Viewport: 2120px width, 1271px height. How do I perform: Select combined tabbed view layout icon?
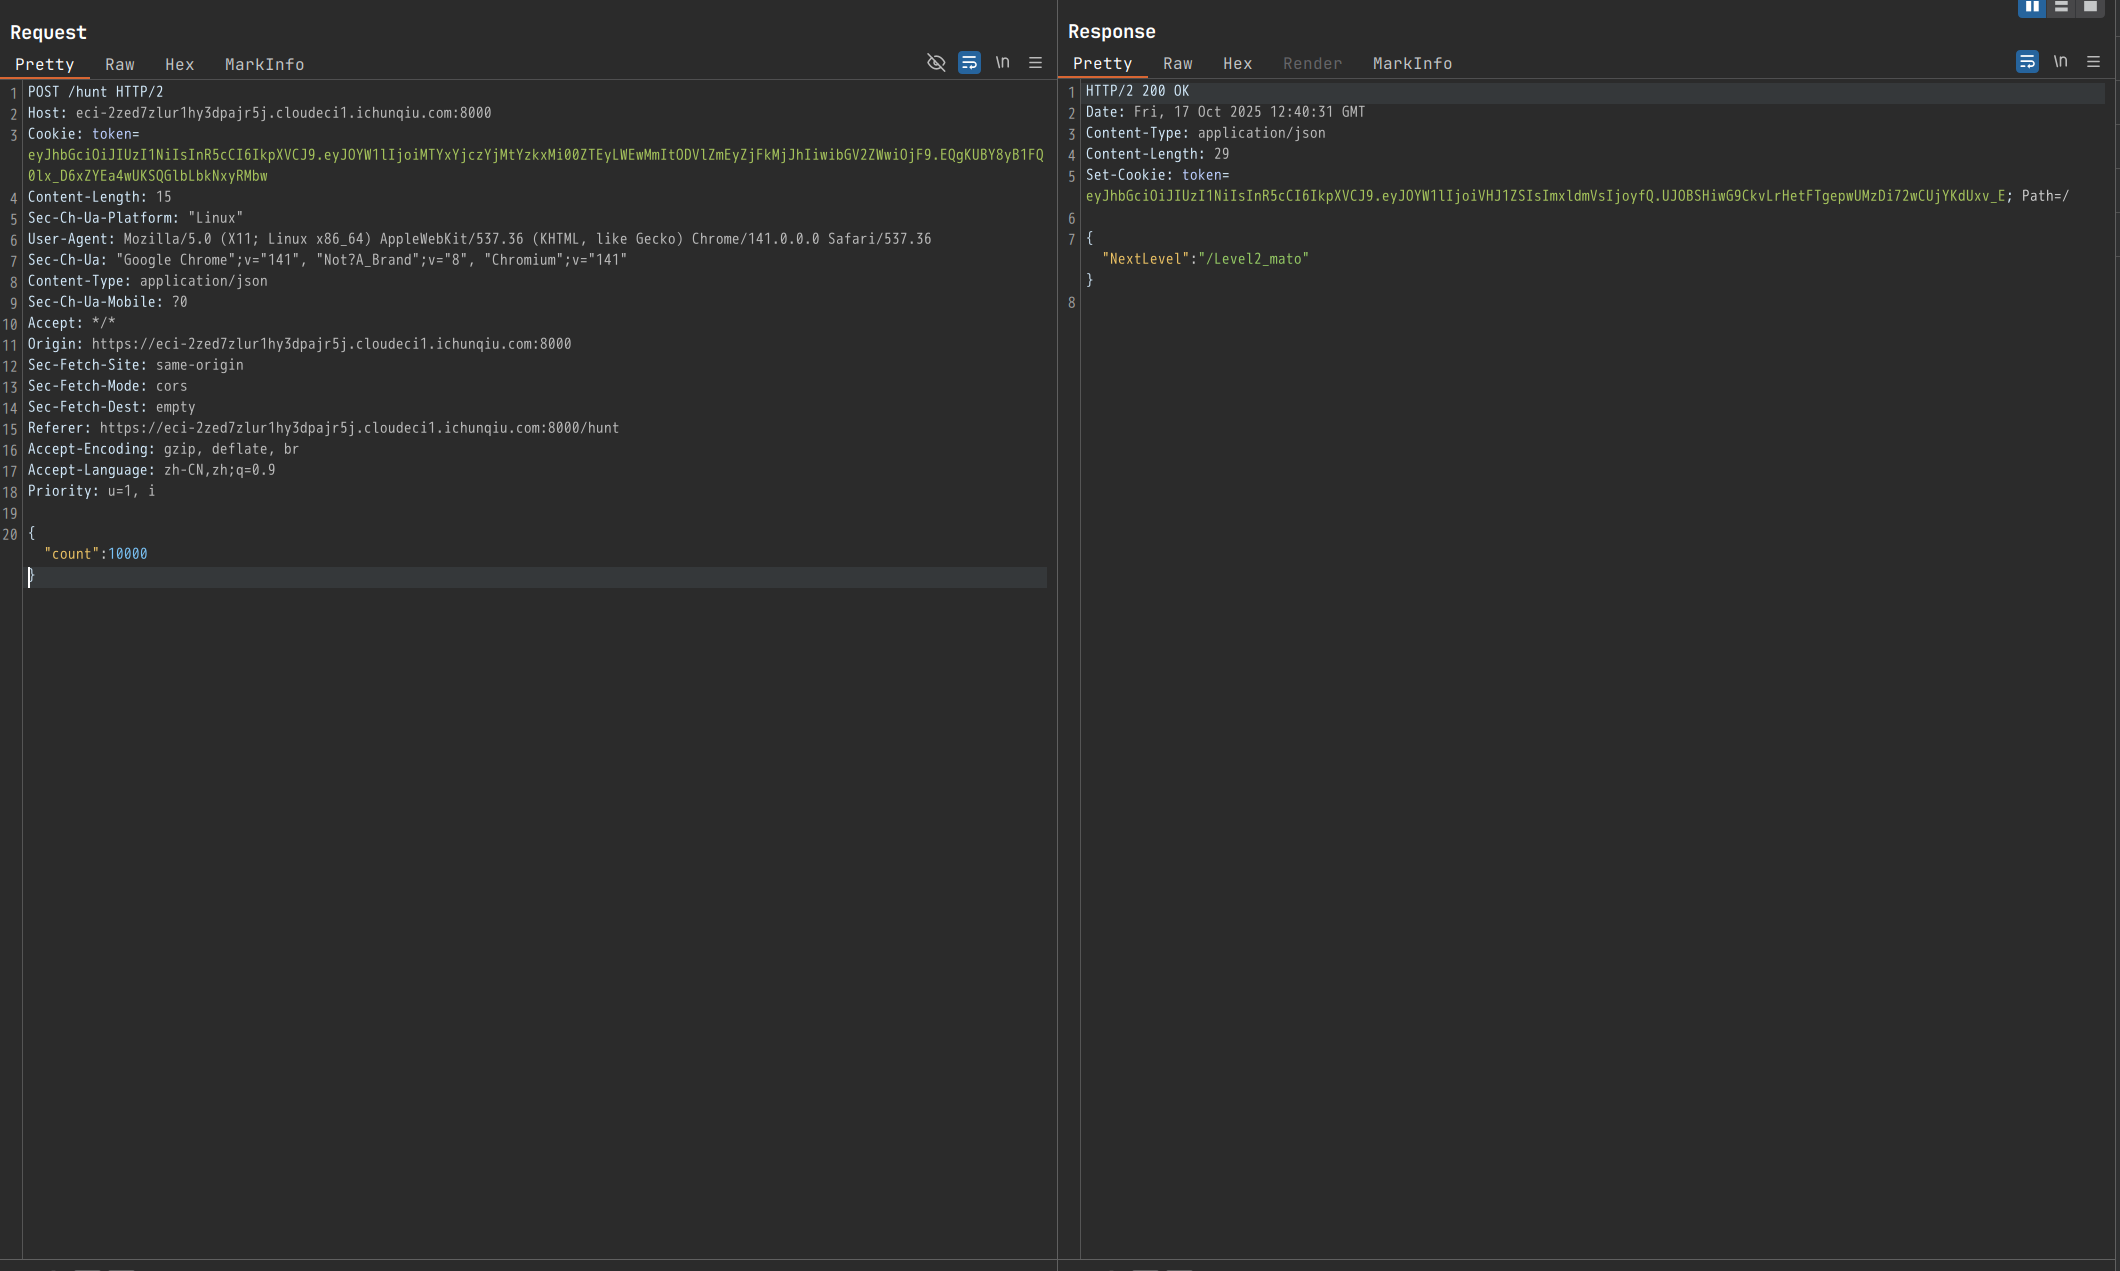(2090, 7)
